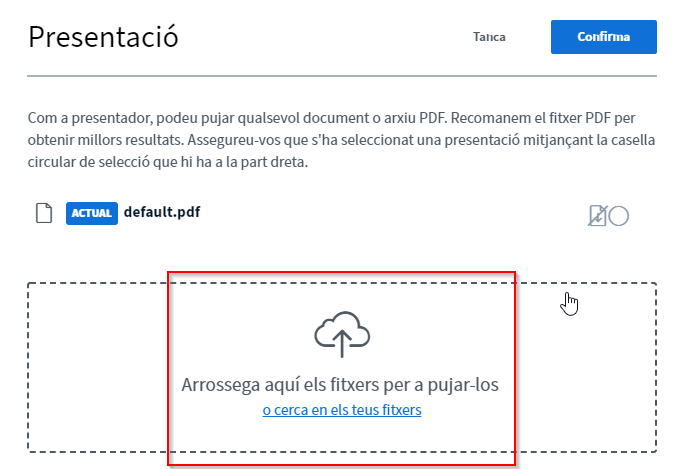The image size is (682, 469).
Task: Click the document icon left of default.pdf
Action: pos(44,213)
